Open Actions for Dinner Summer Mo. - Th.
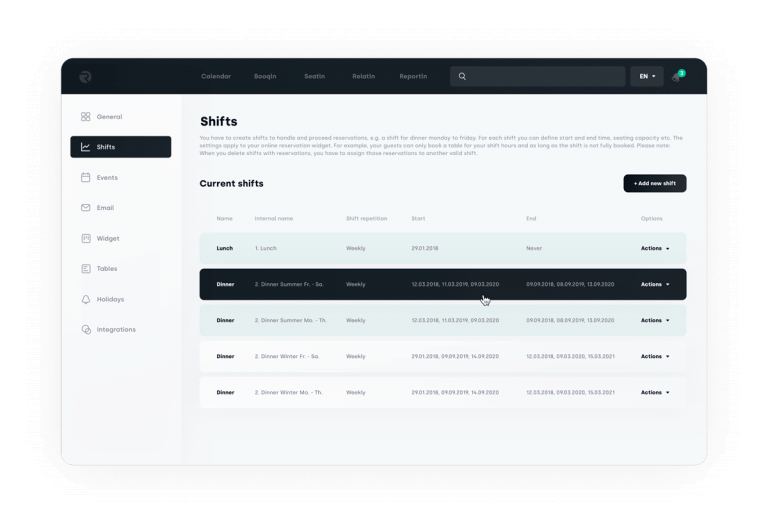 [655, 320]
